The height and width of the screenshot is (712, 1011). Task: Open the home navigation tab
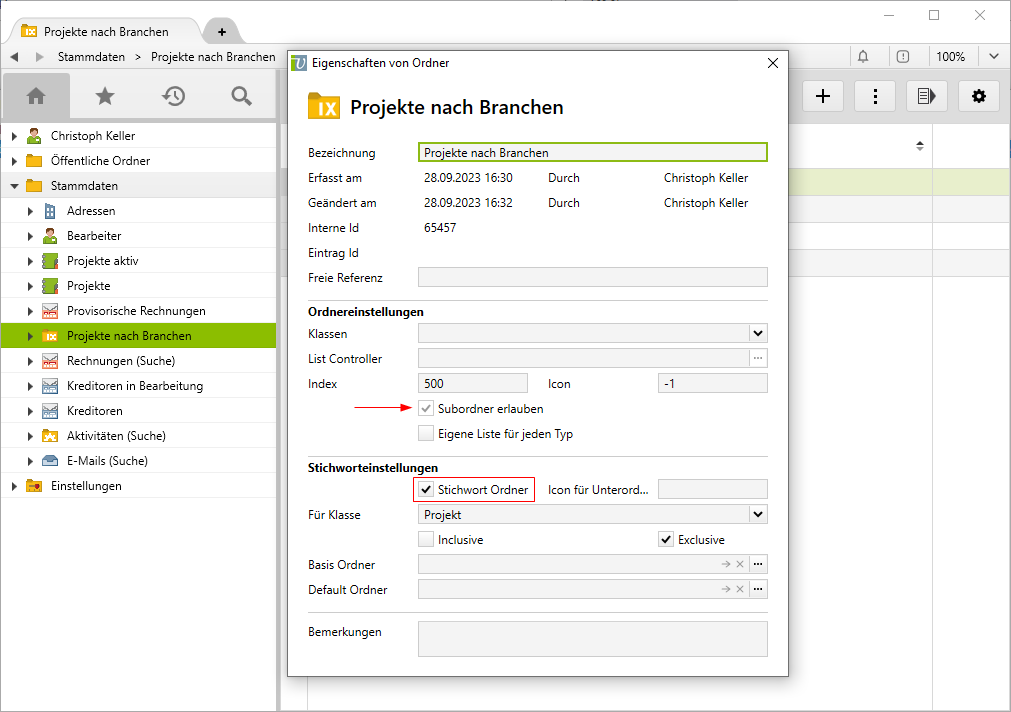36,96
